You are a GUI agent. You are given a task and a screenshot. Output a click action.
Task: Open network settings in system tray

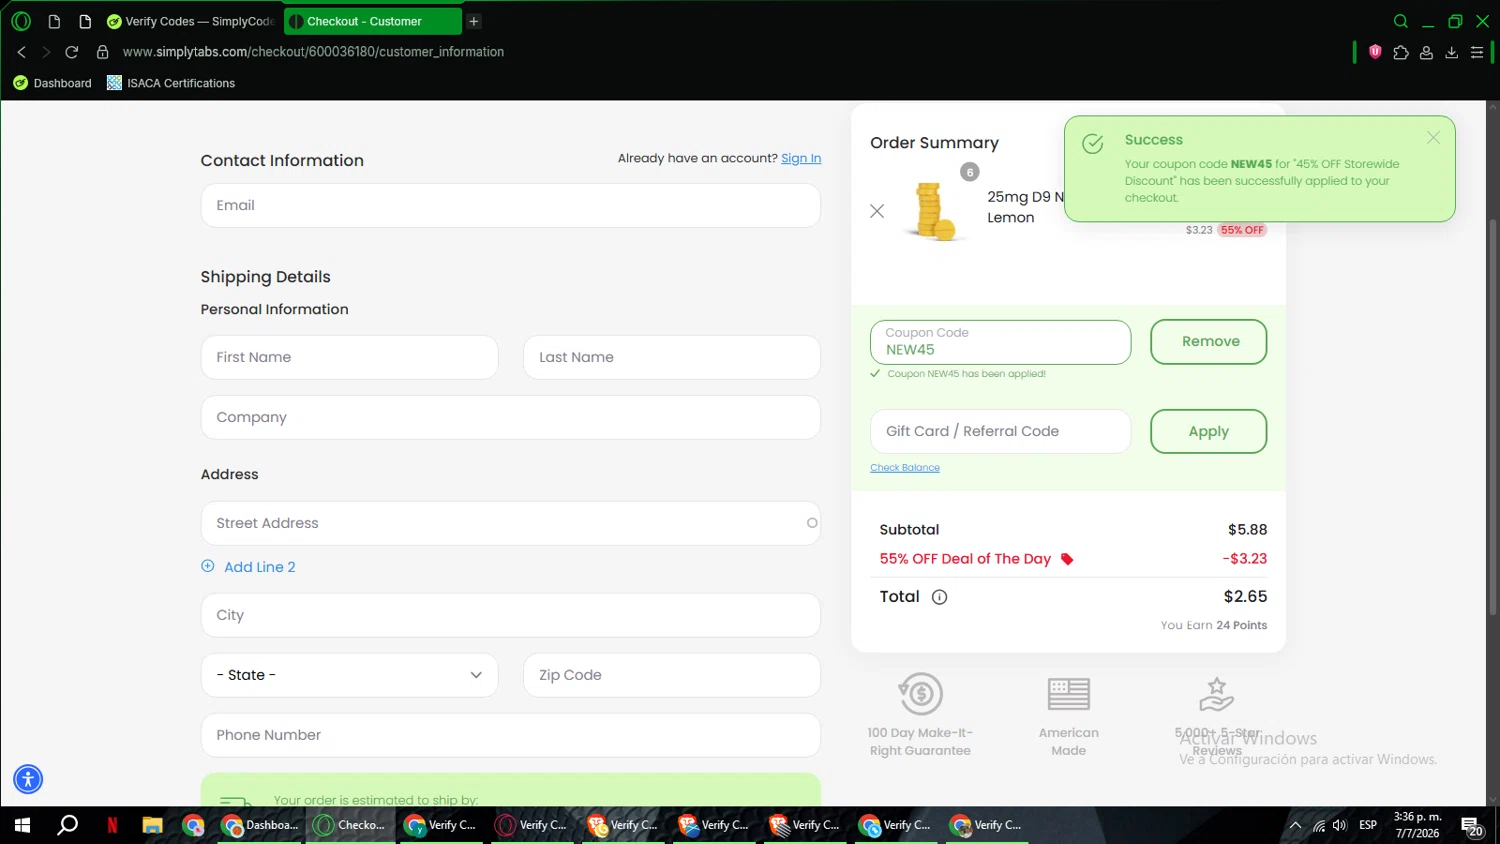[1319, 825]
